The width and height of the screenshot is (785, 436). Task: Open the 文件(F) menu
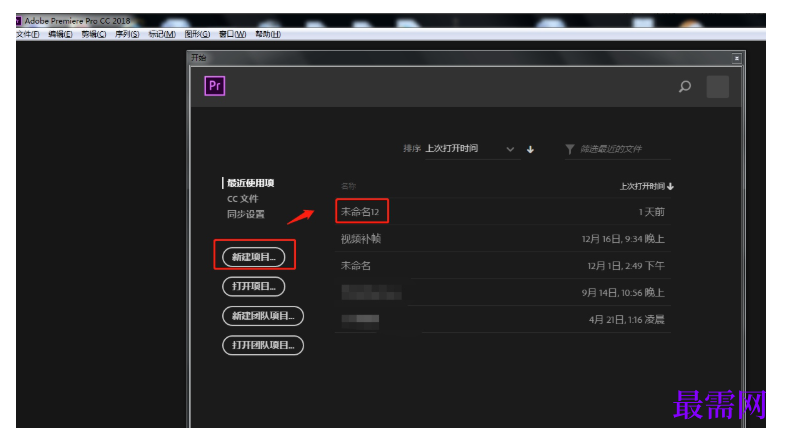[28, 34]
